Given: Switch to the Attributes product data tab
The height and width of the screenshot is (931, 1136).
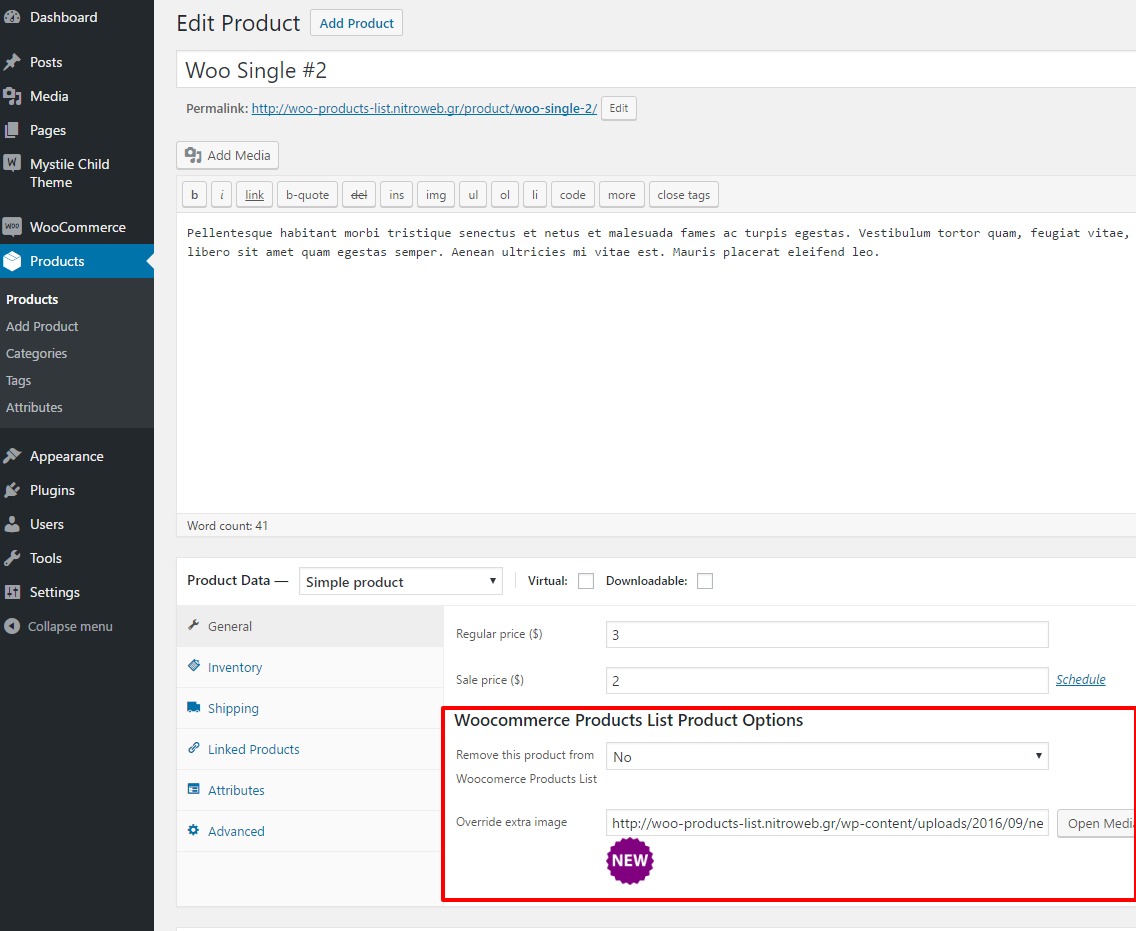Looking at the screenshot, I should [310, 790].
